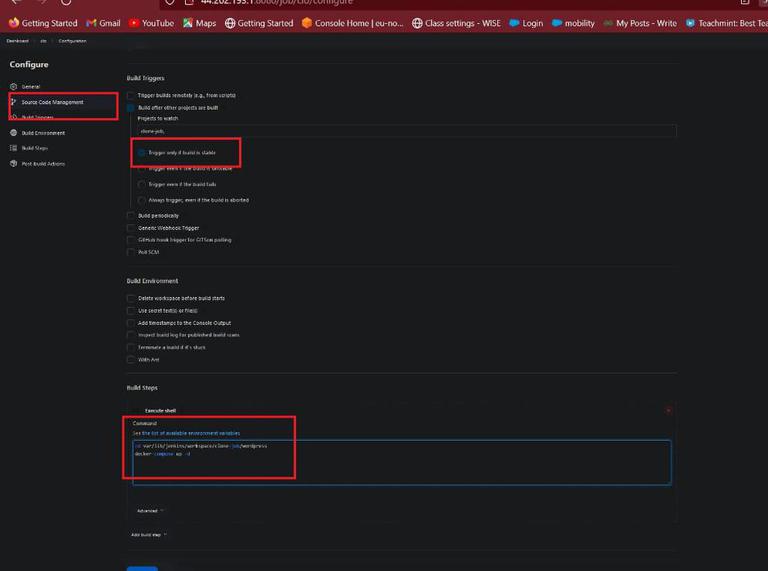Image resolution: width=768 pixels, height=571 pixels.
Task: Enable Poll SCM checkbox
Action: click(x=130, y=252)
